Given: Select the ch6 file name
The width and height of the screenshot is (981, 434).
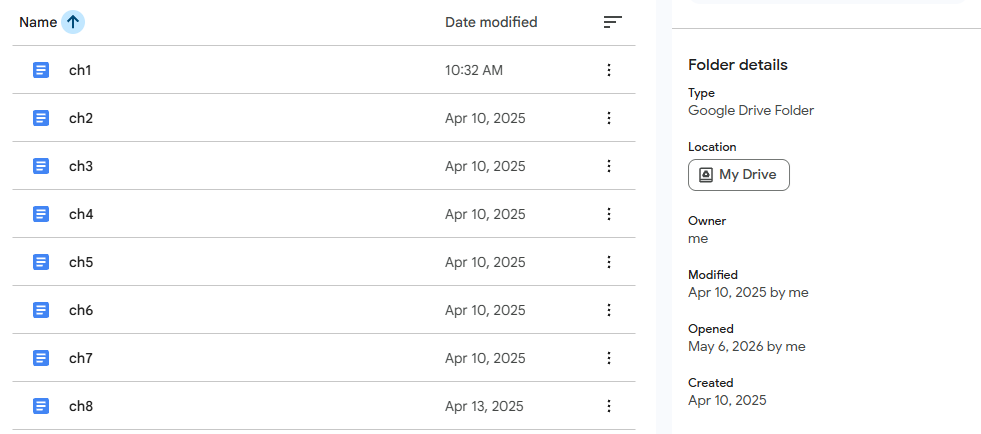Looking at the screenshot, I should [x=81, y=310].
